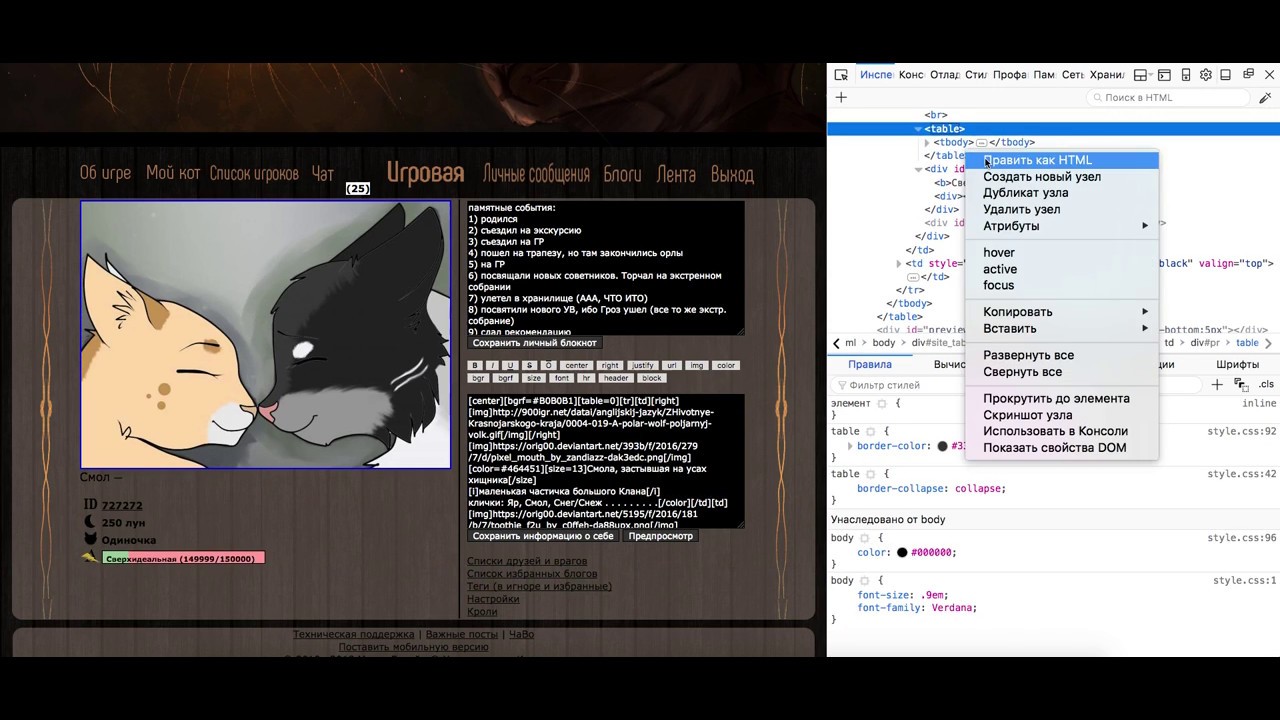Image resolution: width=1280 pixels, height=720 pixels.
Task: Click 'Сохранить личный блокнот' button
Action: point(535,343)
